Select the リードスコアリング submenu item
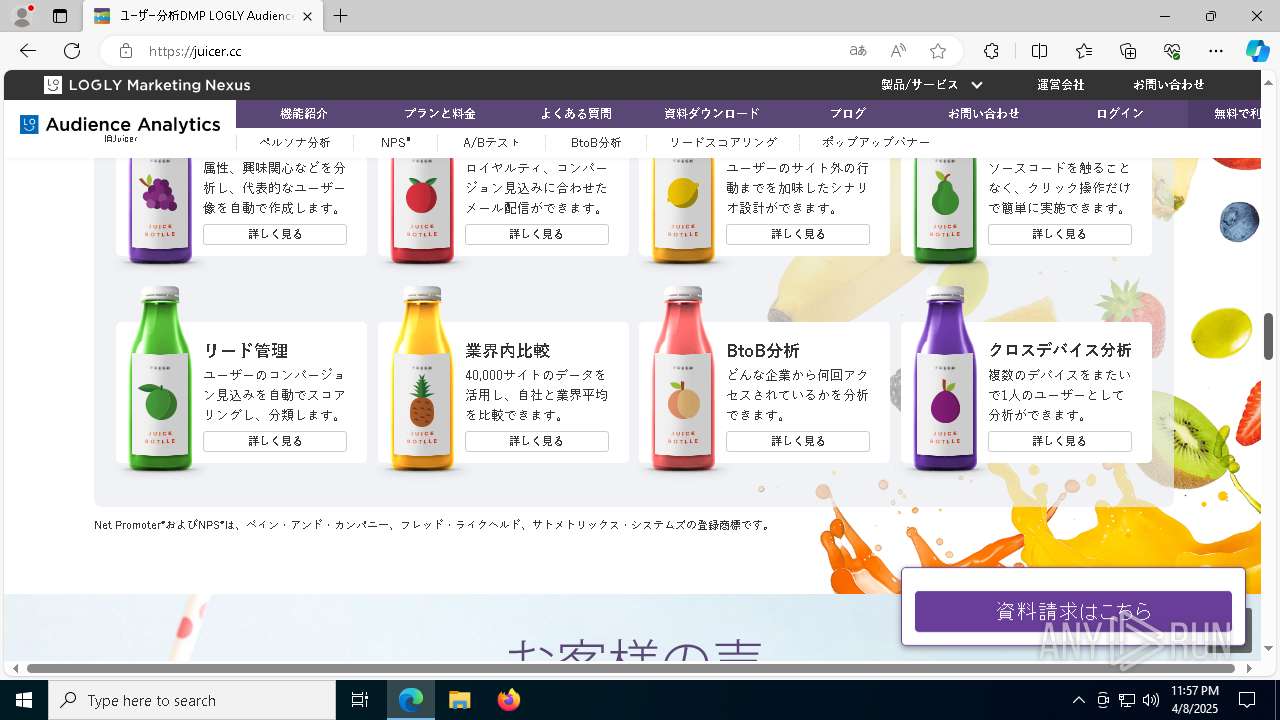This screenshot has height=720, width=1280. pyautogui.click(x=723, y=143)
